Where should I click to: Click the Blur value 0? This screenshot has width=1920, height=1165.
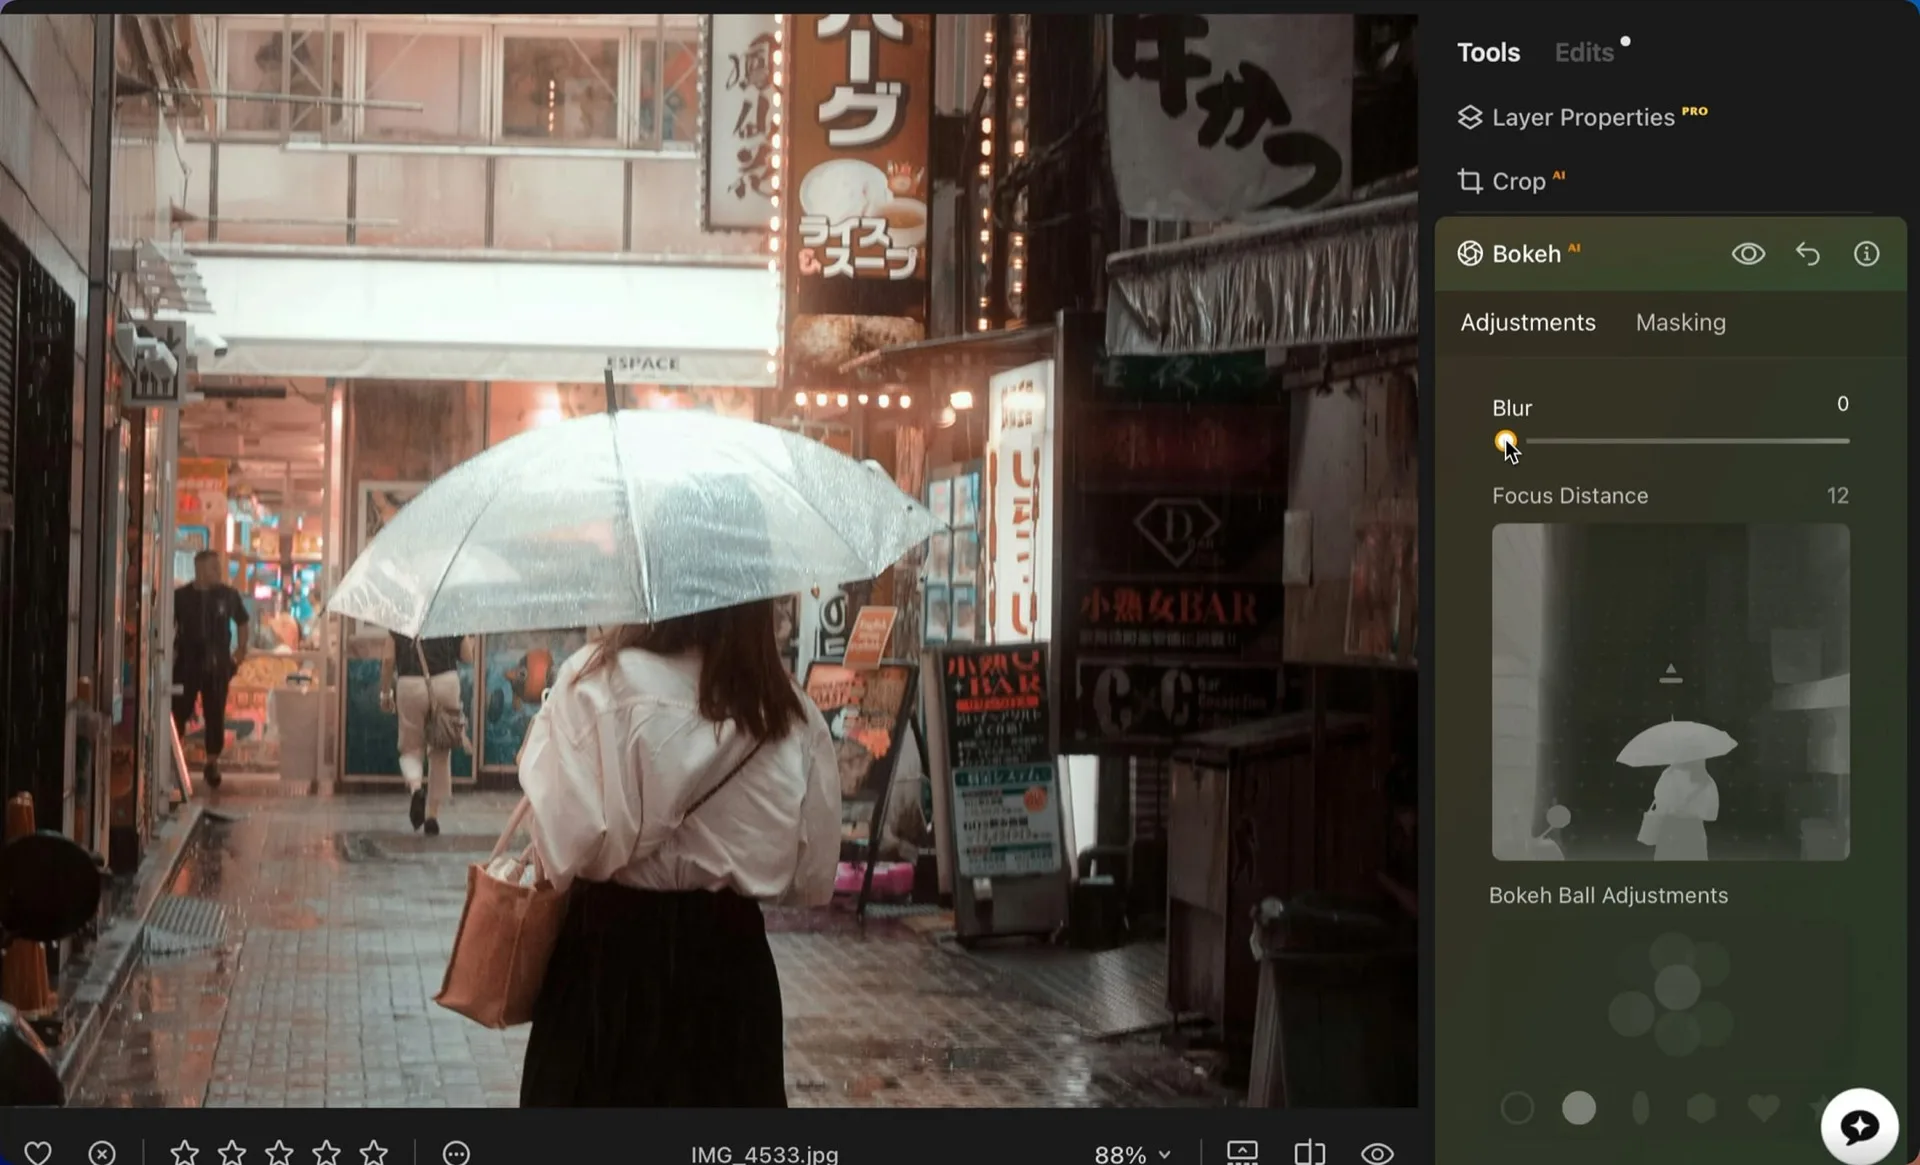[1842, 404]
